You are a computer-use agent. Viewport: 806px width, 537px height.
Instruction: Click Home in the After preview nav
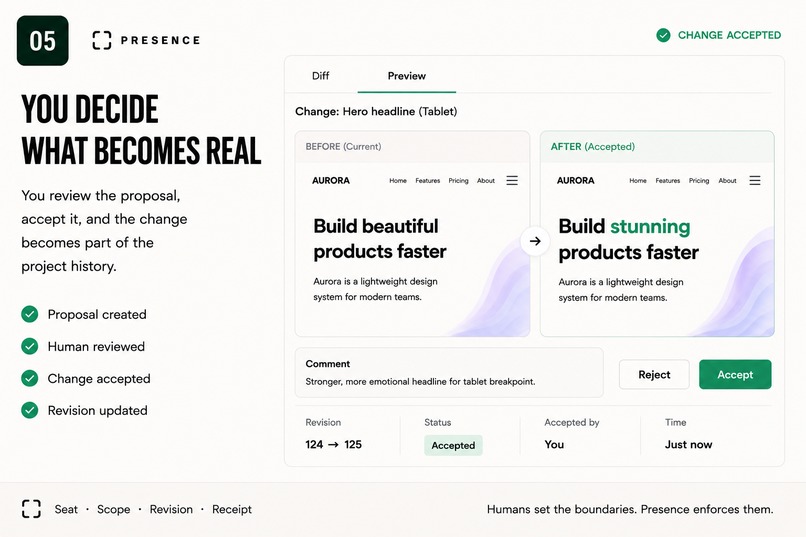pyautogui.click(x=638, y=181)
